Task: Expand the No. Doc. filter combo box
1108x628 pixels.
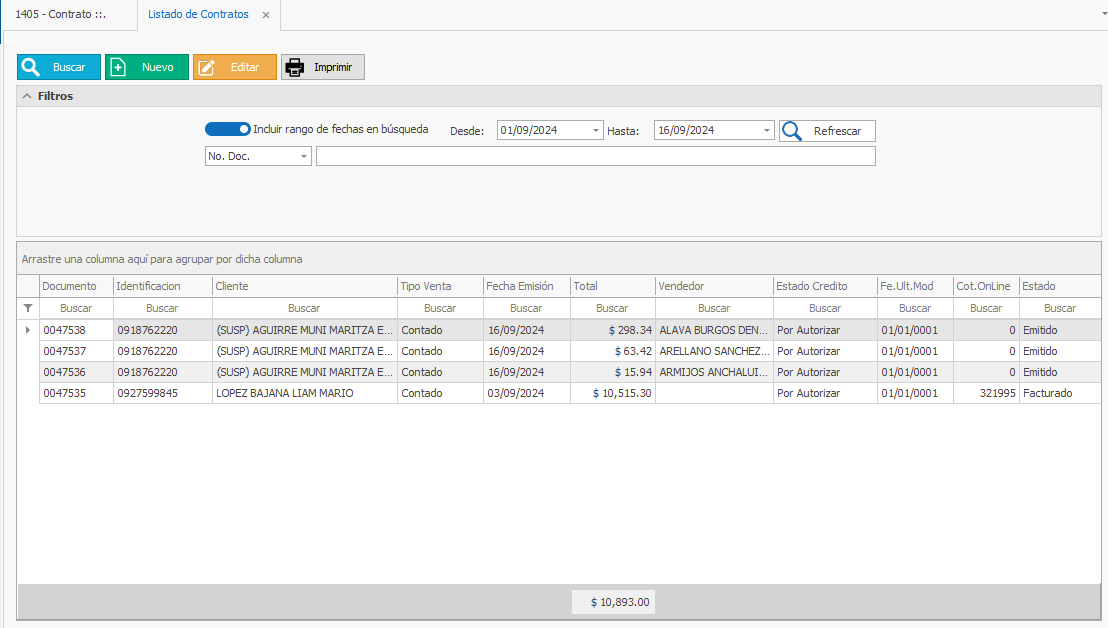Action: [304, 156]
